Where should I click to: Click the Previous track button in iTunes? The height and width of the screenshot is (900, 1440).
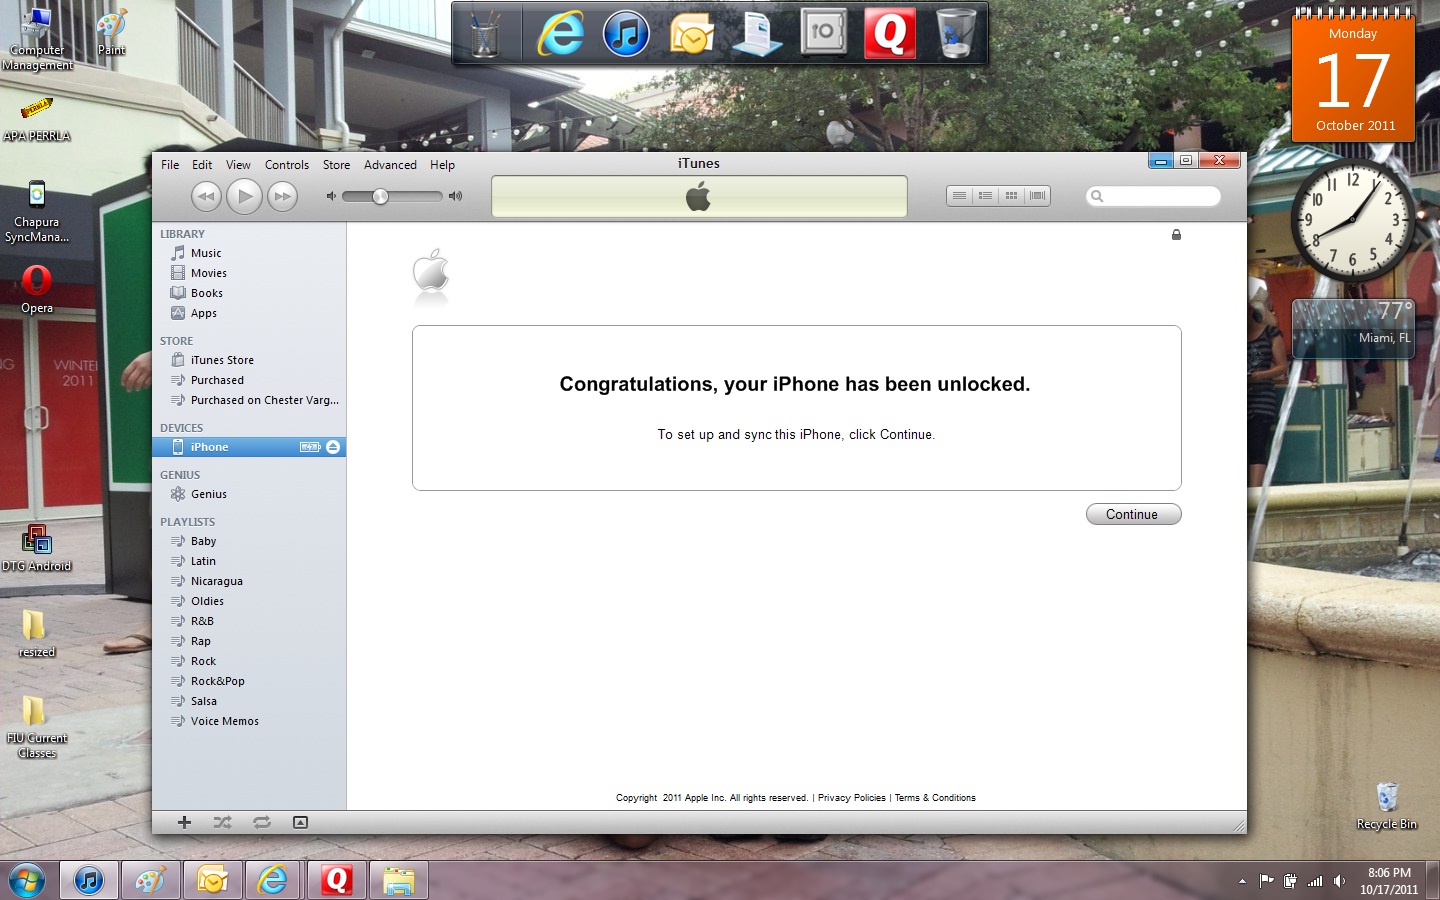point(206,196)
